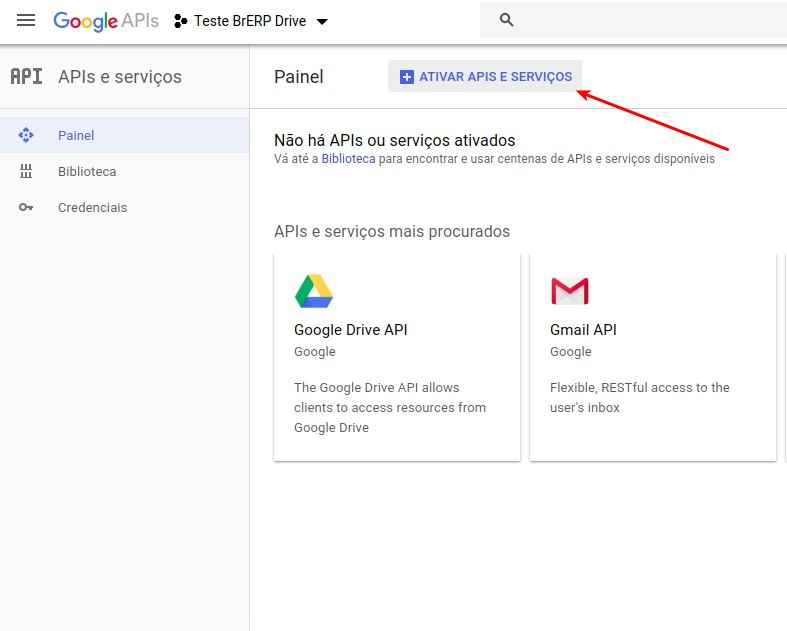
Task: Open Credenciais in the sidebar
Action: pyautogui.click(x=92, y=208)
